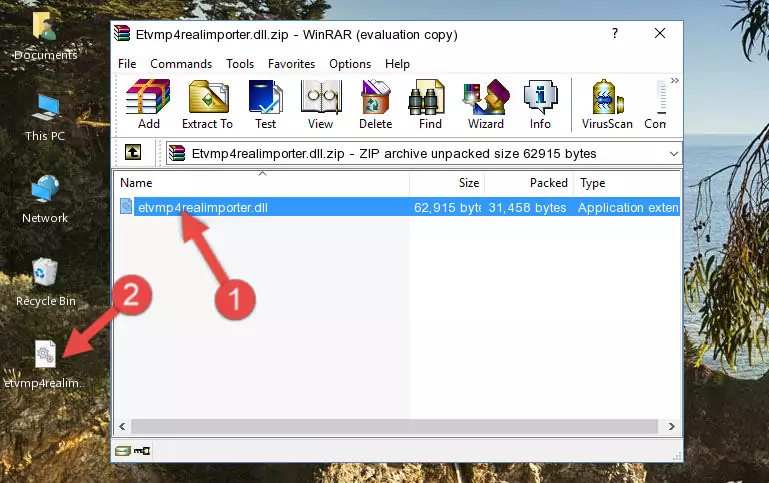Select the Recycle Bin desktop icon
The image size is (769, 483).
pyautogui.click(x=46, y=282)
